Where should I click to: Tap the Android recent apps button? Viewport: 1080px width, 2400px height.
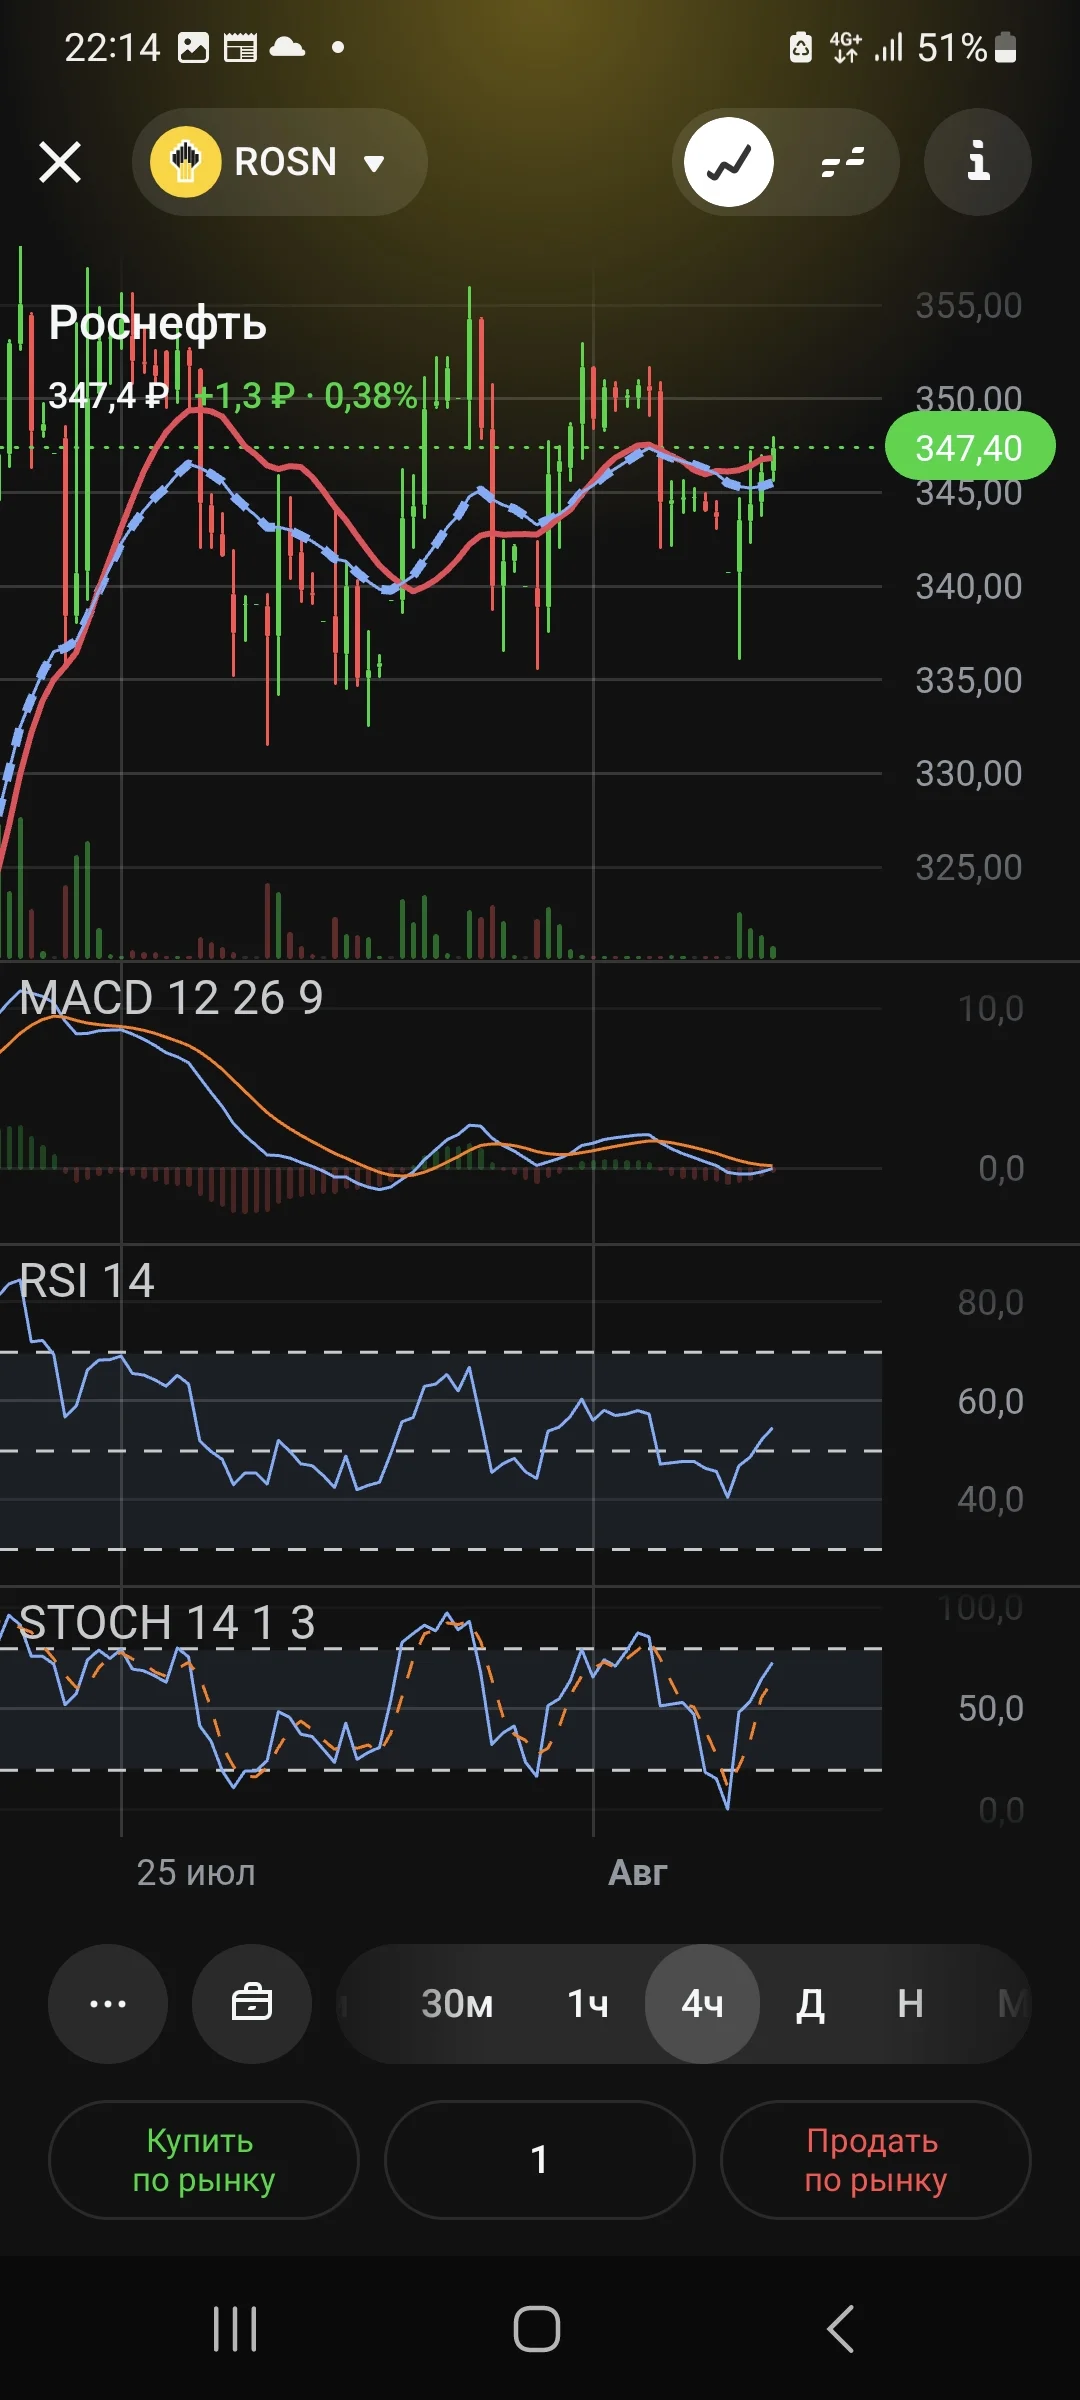pyautogui.click(x=235, y=2329)
